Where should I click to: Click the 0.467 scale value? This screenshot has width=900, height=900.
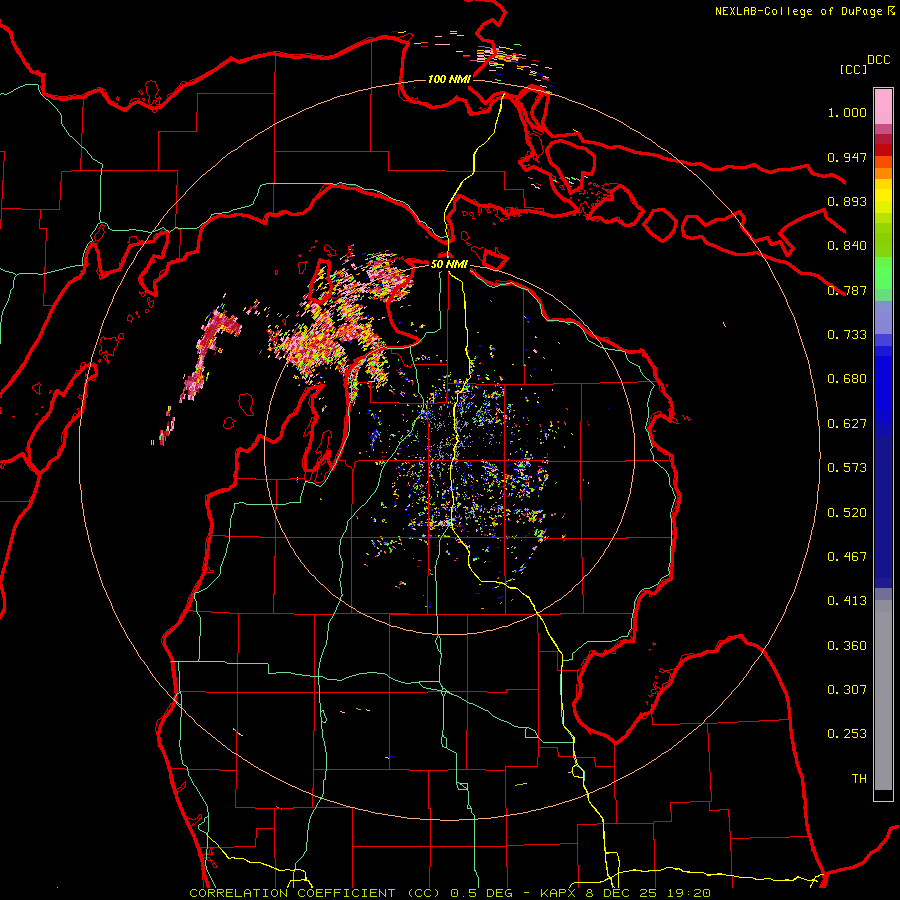pyautogui.click(x=847, y=557)
